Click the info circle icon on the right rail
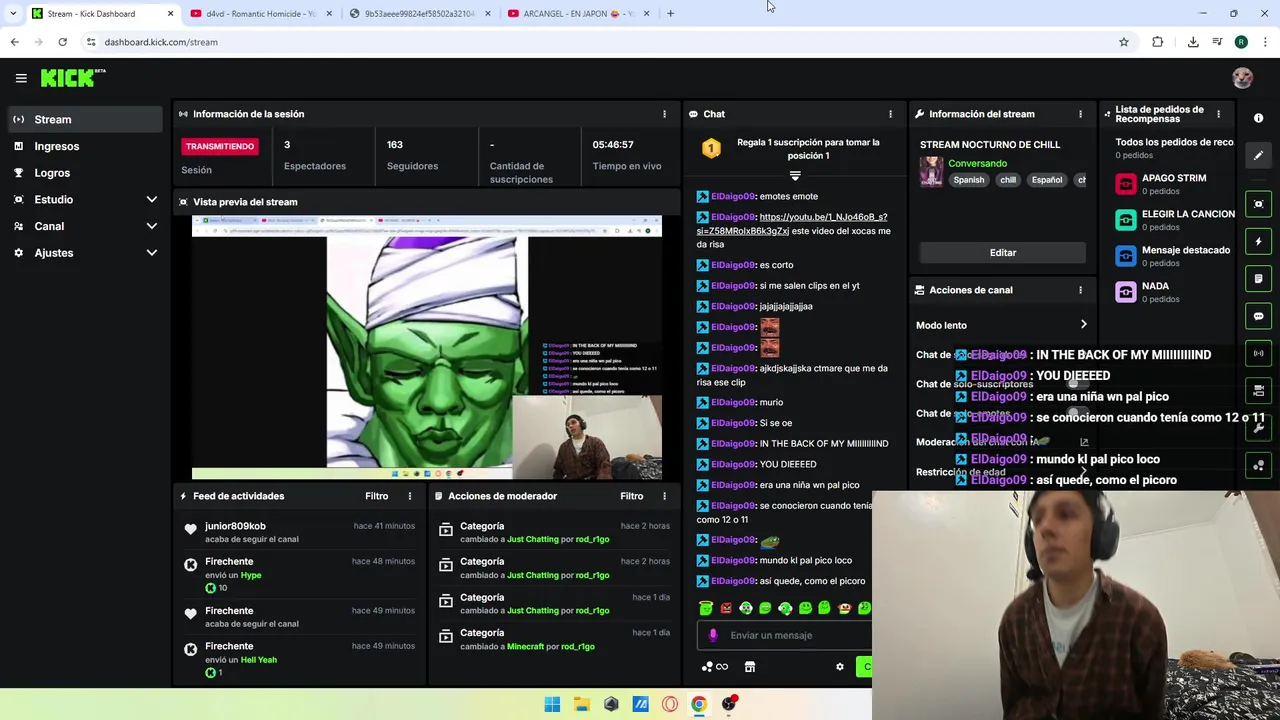The width and height of the screenshot is (1280, 720). (x=1258, y=118)
